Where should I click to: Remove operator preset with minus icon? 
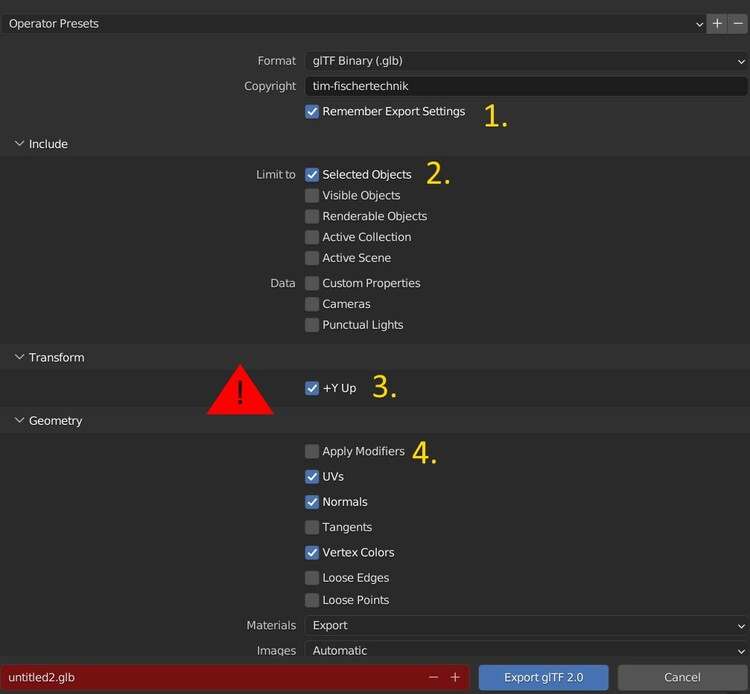click(x=737, y=23)
